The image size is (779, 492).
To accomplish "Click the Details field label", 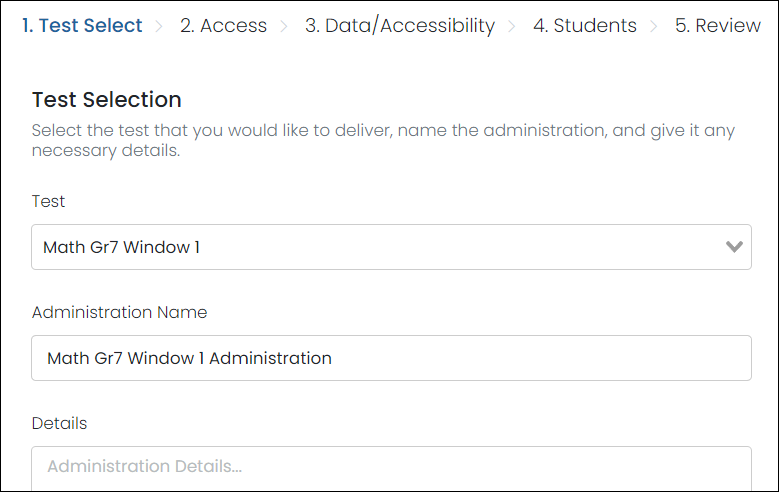I will 59,423.
